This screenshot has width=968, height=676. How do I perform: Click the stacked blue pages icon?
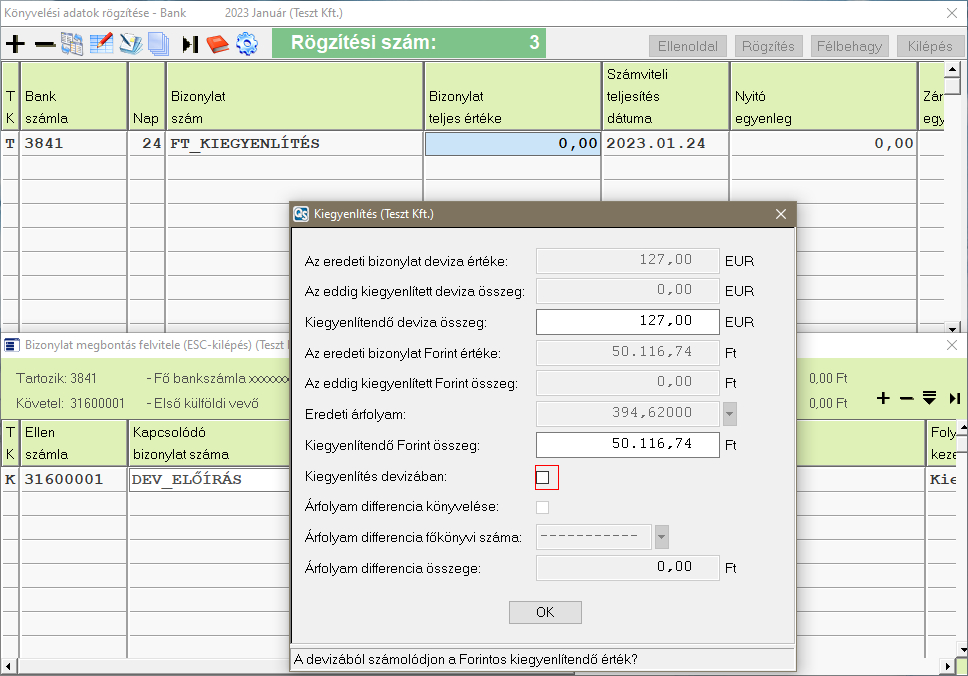tap(158, 44)
